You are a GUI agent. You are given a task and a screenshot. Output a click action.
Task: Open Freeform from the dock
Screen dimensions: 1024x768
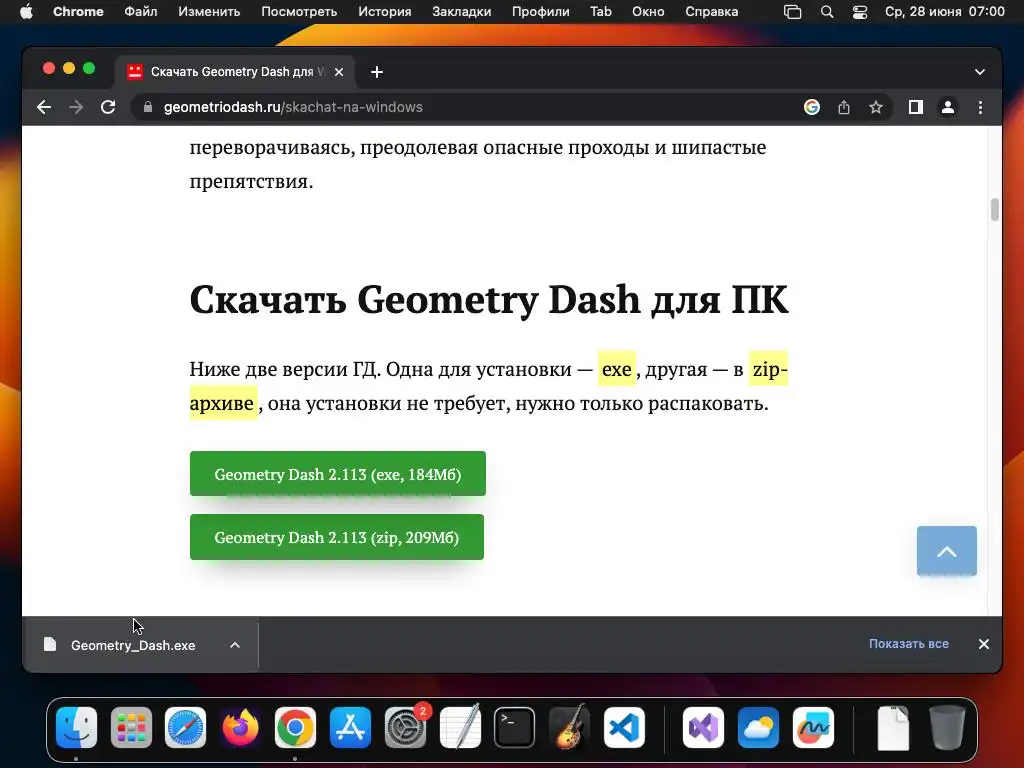pyautogui.click(x=813, y=727)
